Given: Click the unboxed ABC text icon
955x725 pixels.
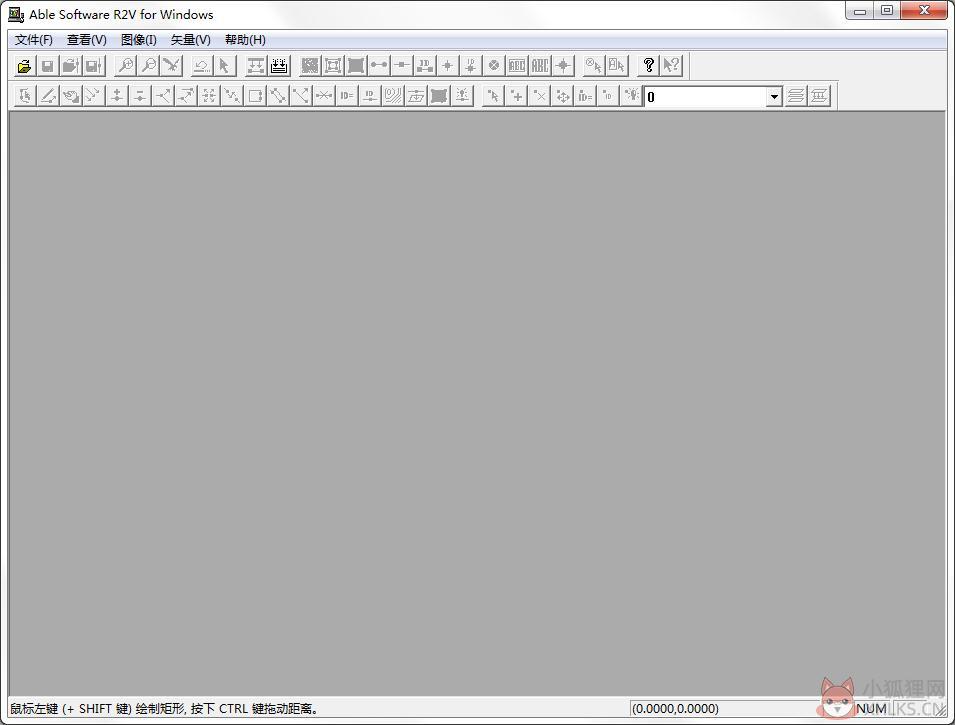Looking at the screenshot, I should (540, 65).
